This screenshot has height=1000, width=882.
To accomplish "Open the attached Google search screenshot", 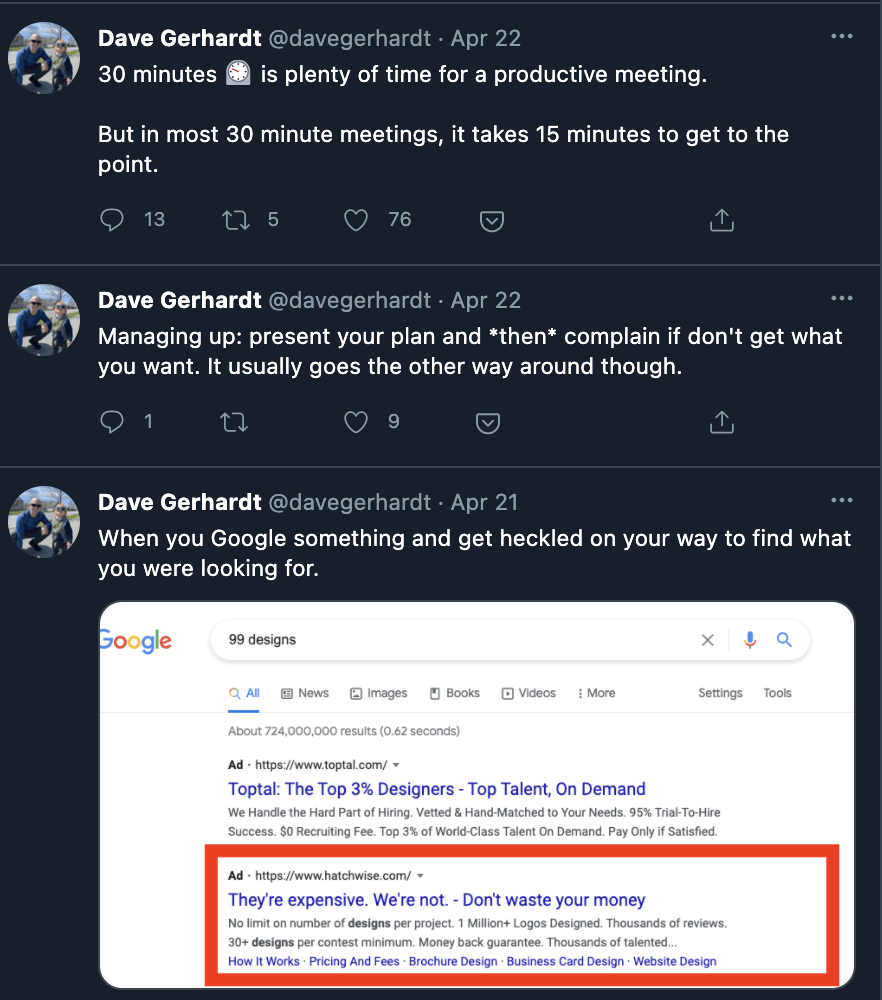I will pyautogui.click(x=476, y=795).
